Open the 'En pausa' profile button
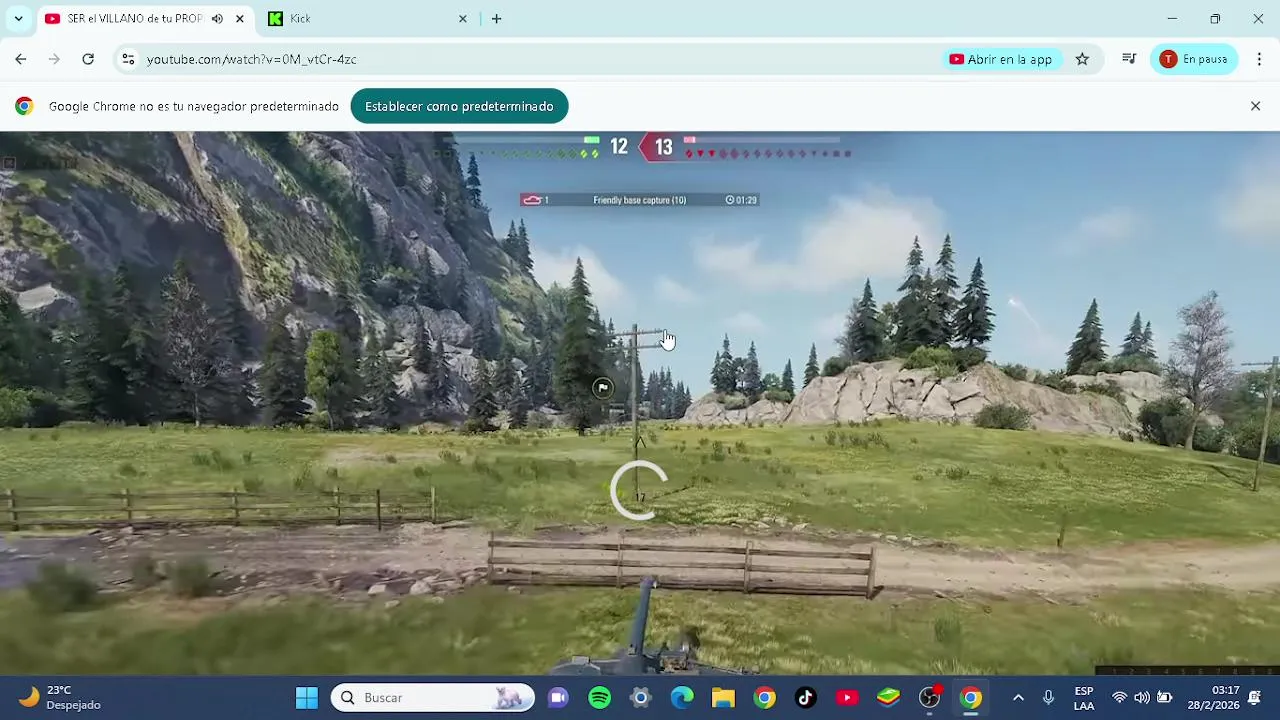 [x=1194, y=59]
